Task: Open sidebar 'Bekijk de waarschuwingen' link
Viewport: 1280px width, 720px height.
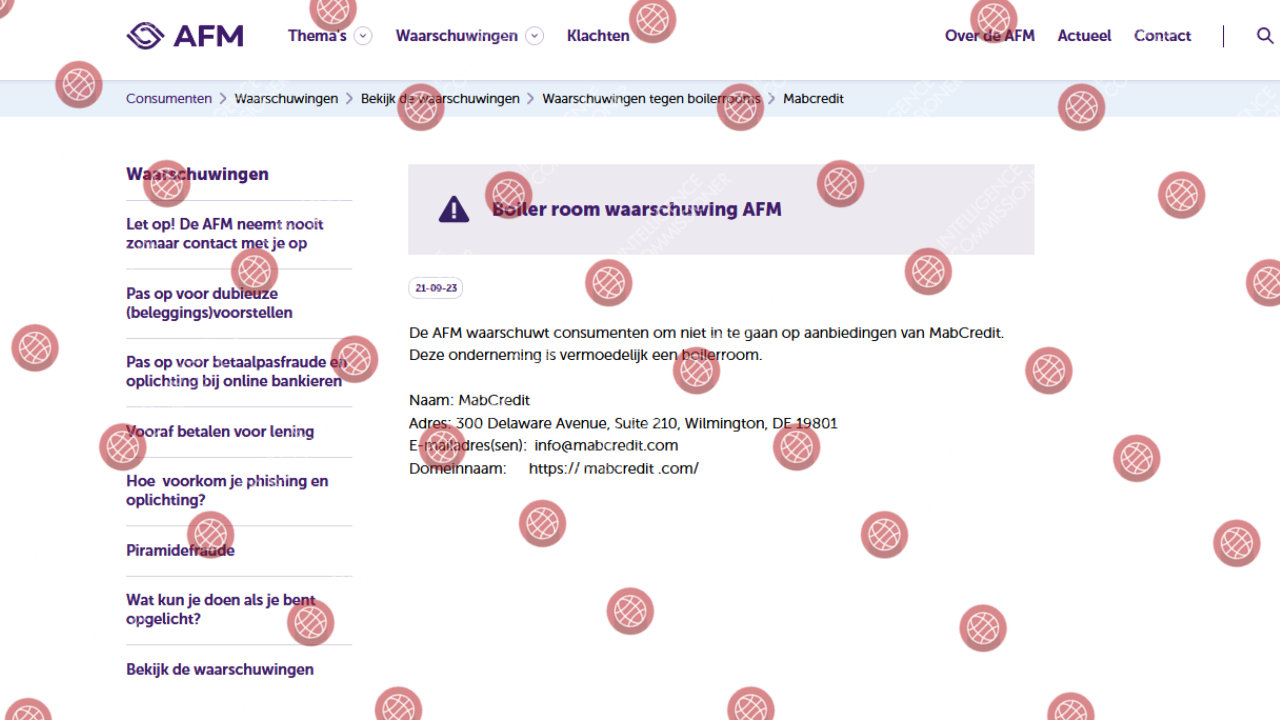Action: point(220,670)
